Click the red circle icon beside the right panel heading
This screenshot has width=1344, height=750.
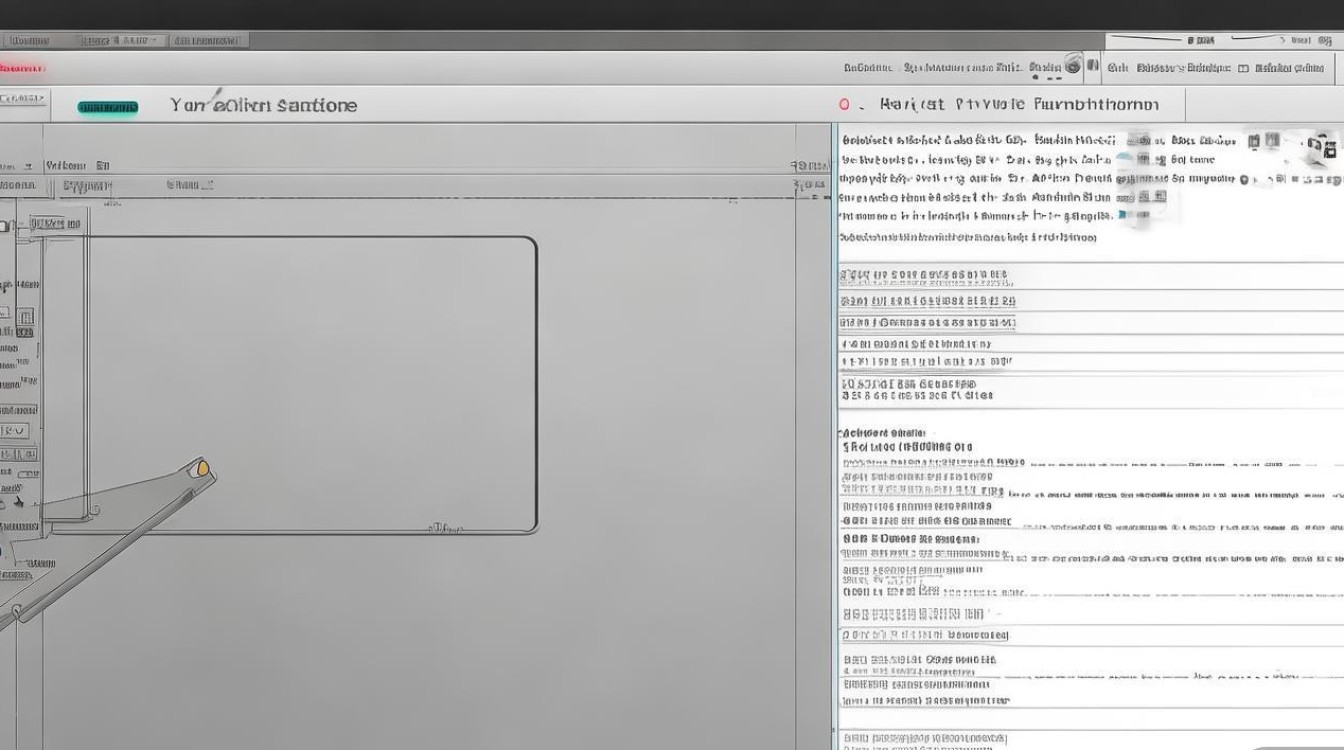(845, 104)
